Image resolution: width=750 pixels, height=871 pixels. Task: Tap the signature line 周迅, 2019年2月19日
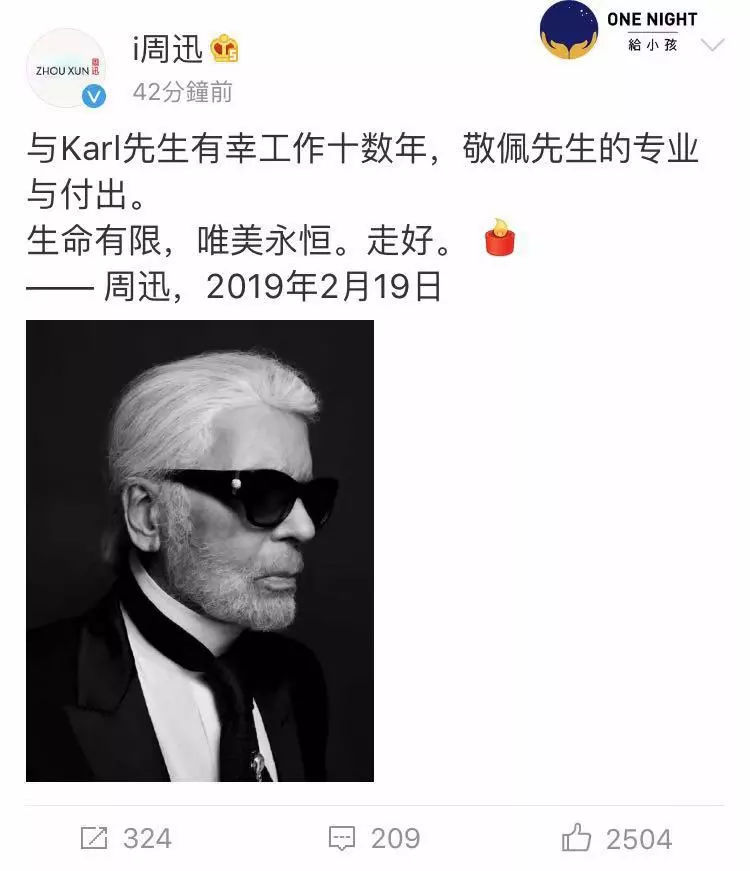pyautogui.click(x=234, y=287)
